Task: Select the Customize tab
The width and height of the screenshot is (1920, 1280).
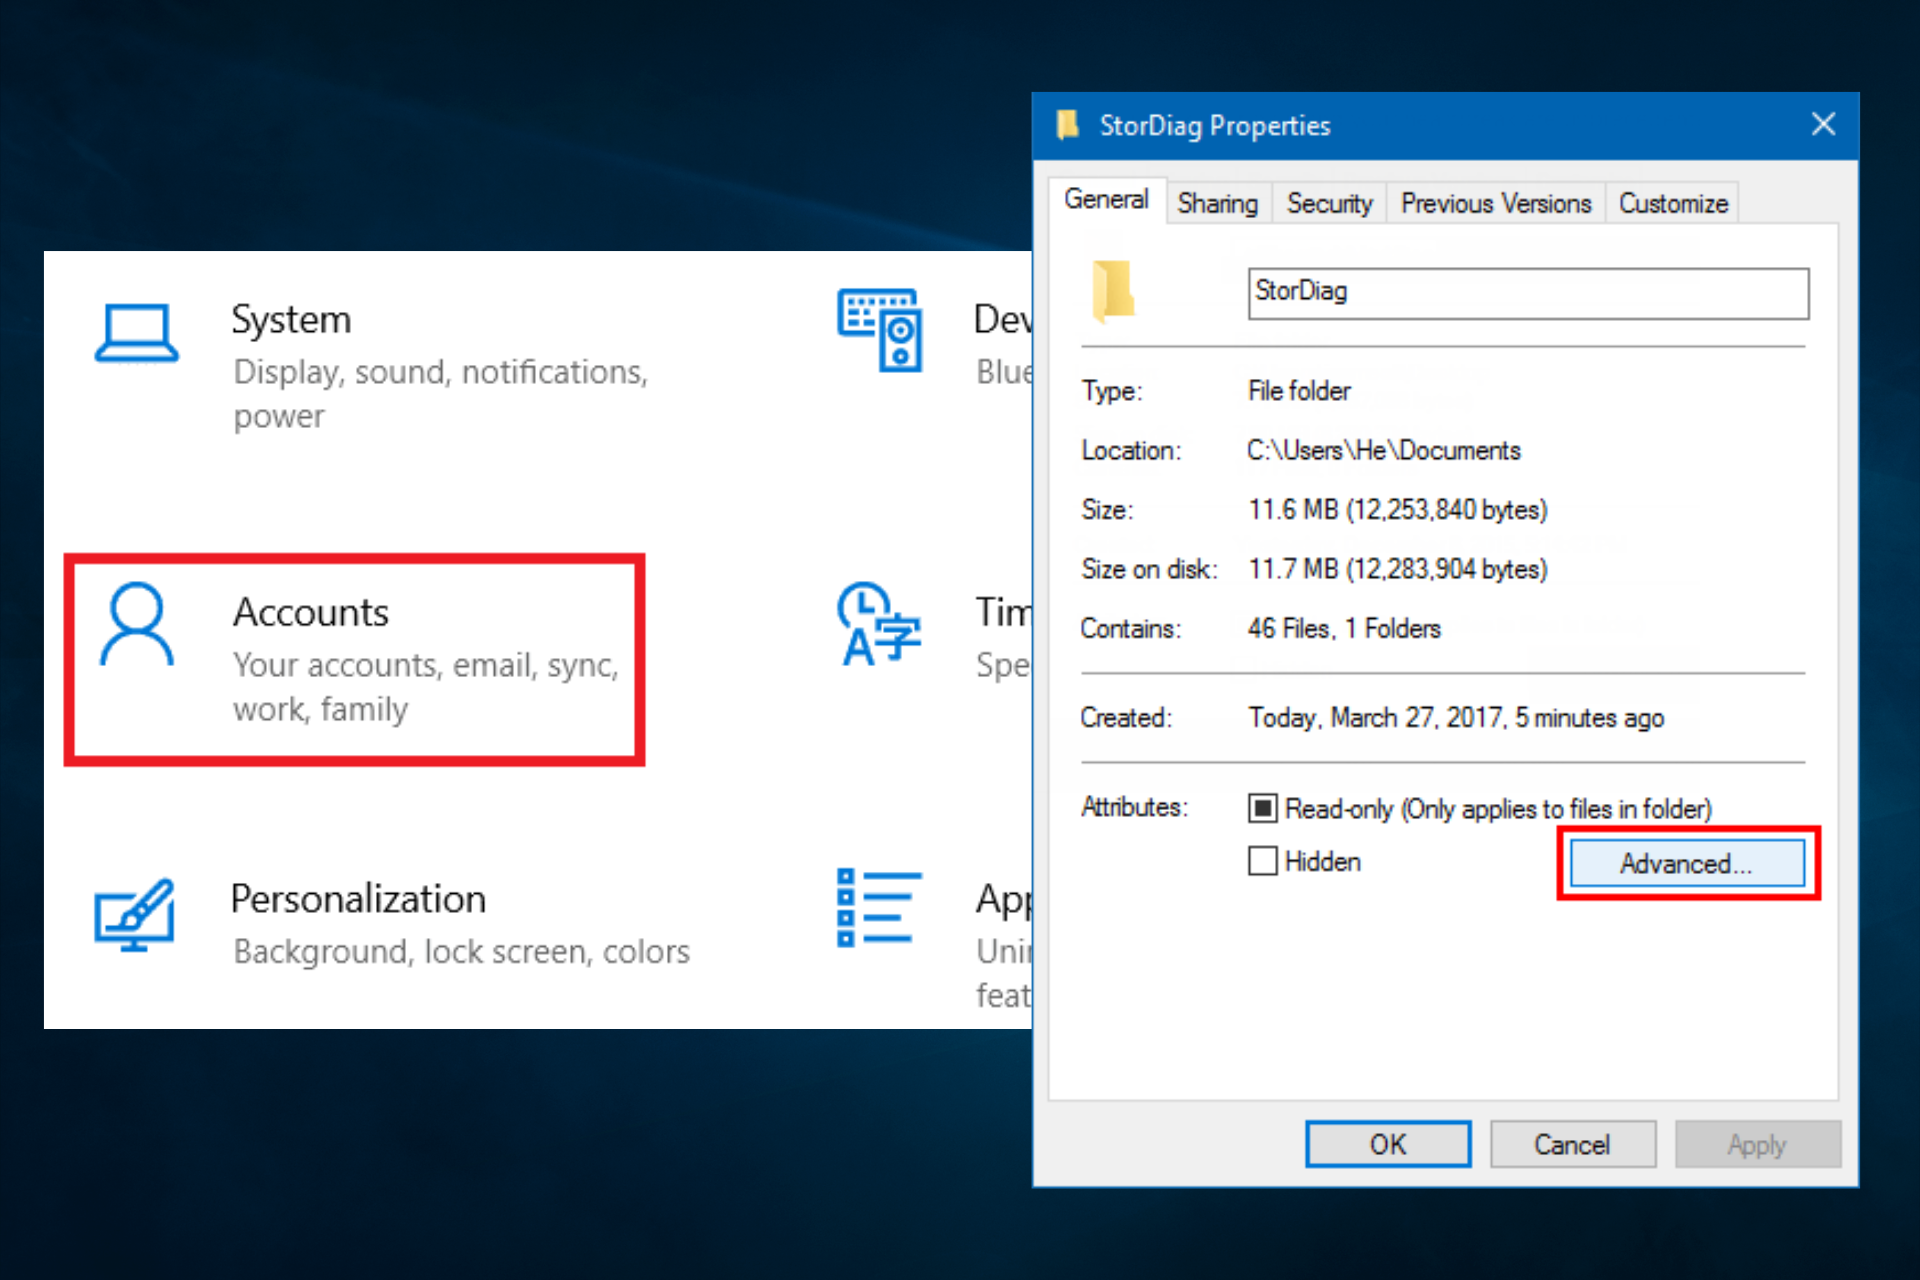Action: 1673,203
